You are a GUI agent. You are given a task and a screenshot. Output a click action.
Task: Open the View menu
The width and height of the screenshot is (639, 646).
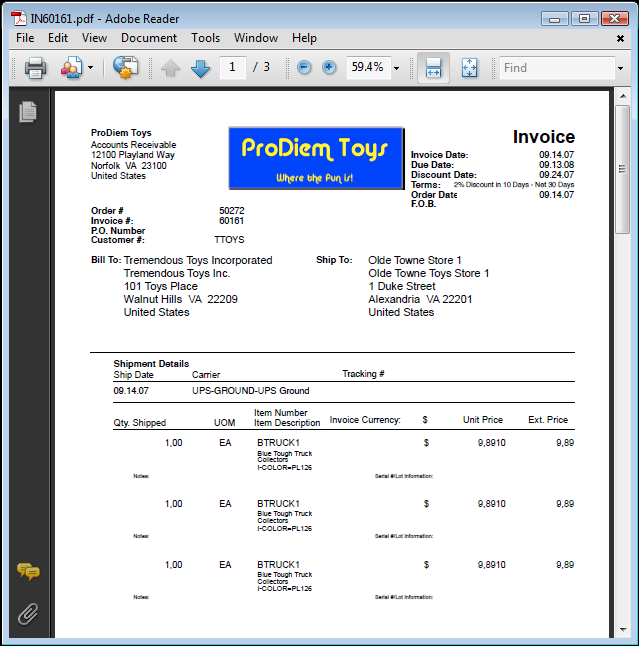pyautogui.click(x=94, y=38)
